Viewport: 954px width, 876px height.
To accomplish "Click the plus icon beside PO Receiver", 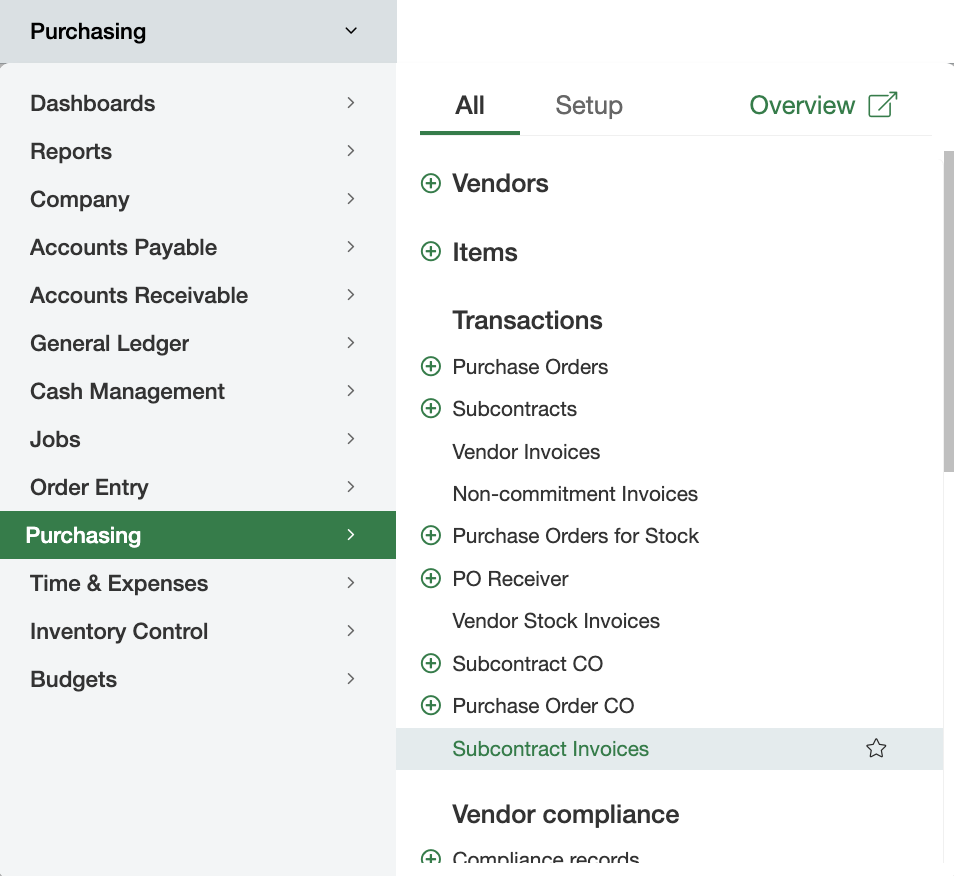I will pos(431,578).
